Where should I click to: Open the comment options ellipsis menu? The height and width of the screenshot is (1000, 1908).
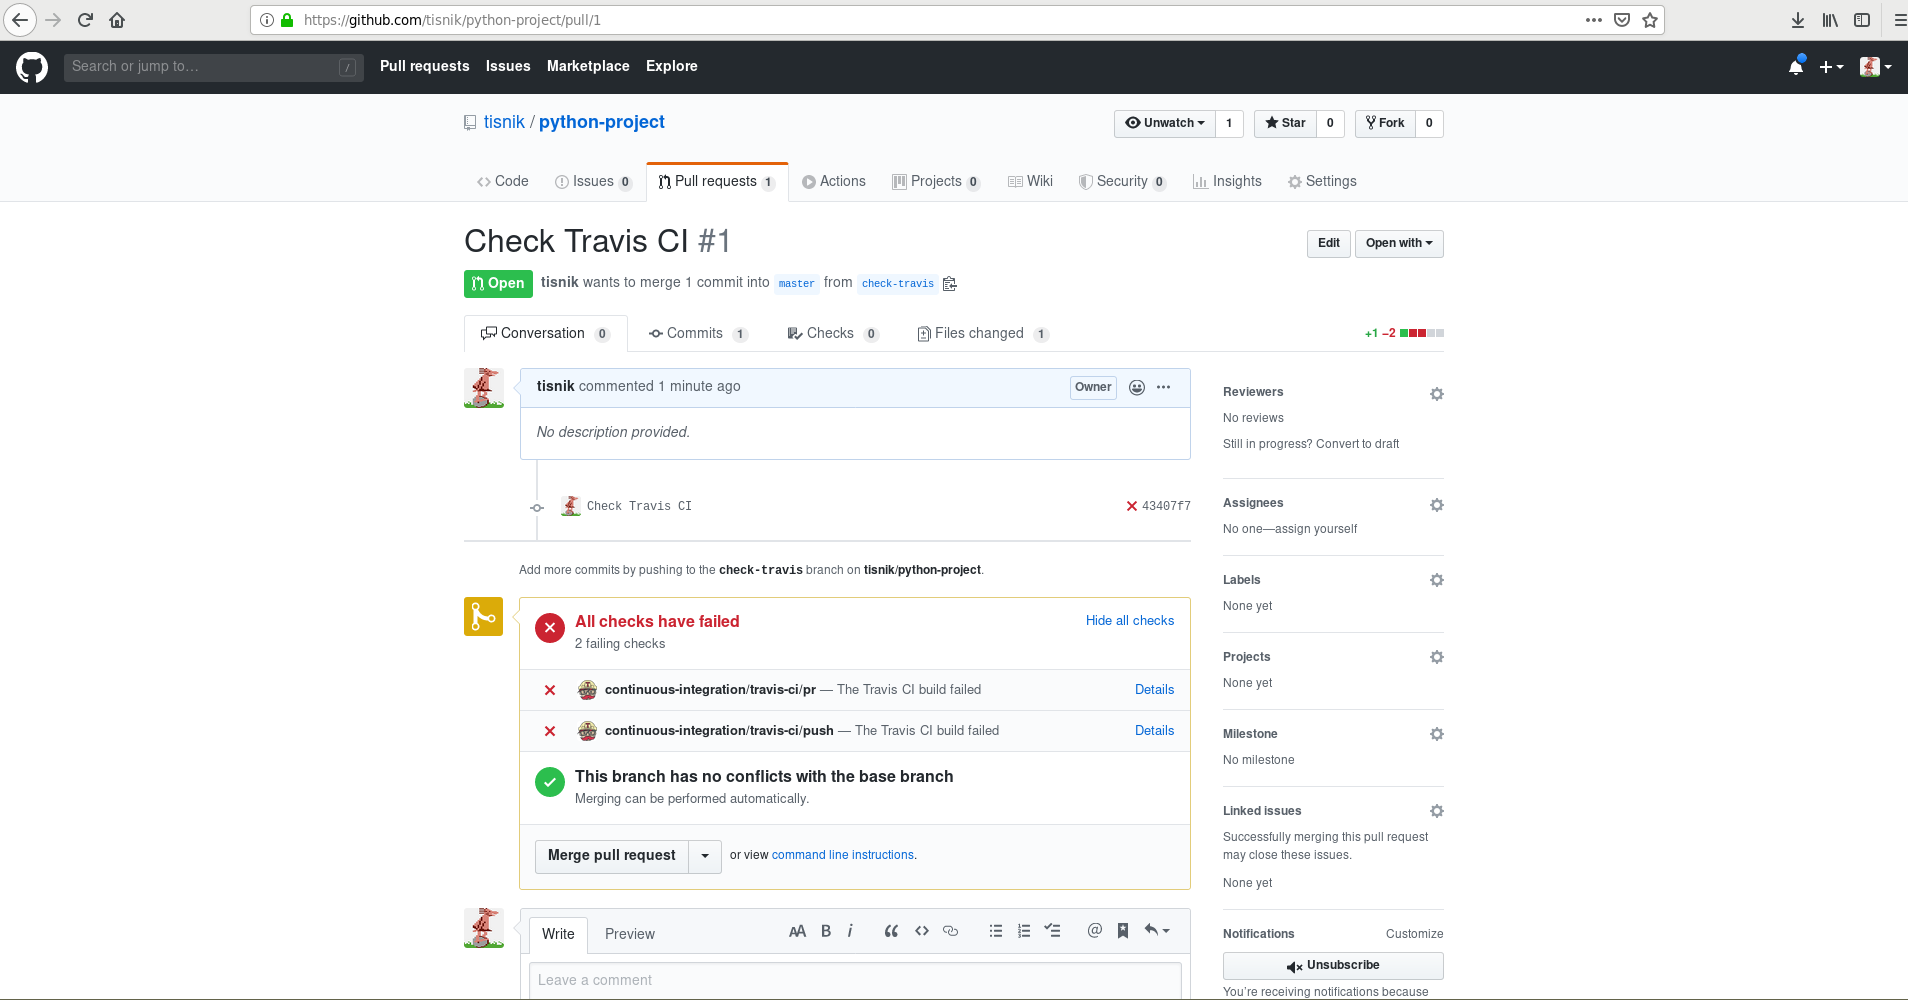click(x=1164, y=387)
